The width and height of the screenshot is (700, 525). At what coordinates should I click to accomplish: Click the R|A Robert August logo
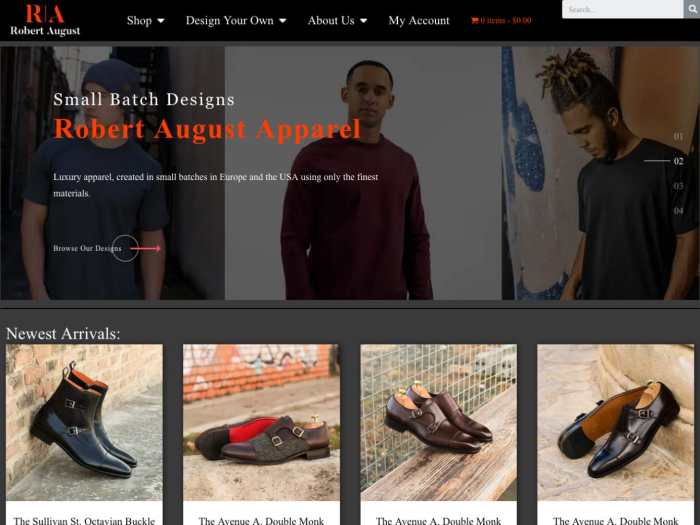point(45,20)
